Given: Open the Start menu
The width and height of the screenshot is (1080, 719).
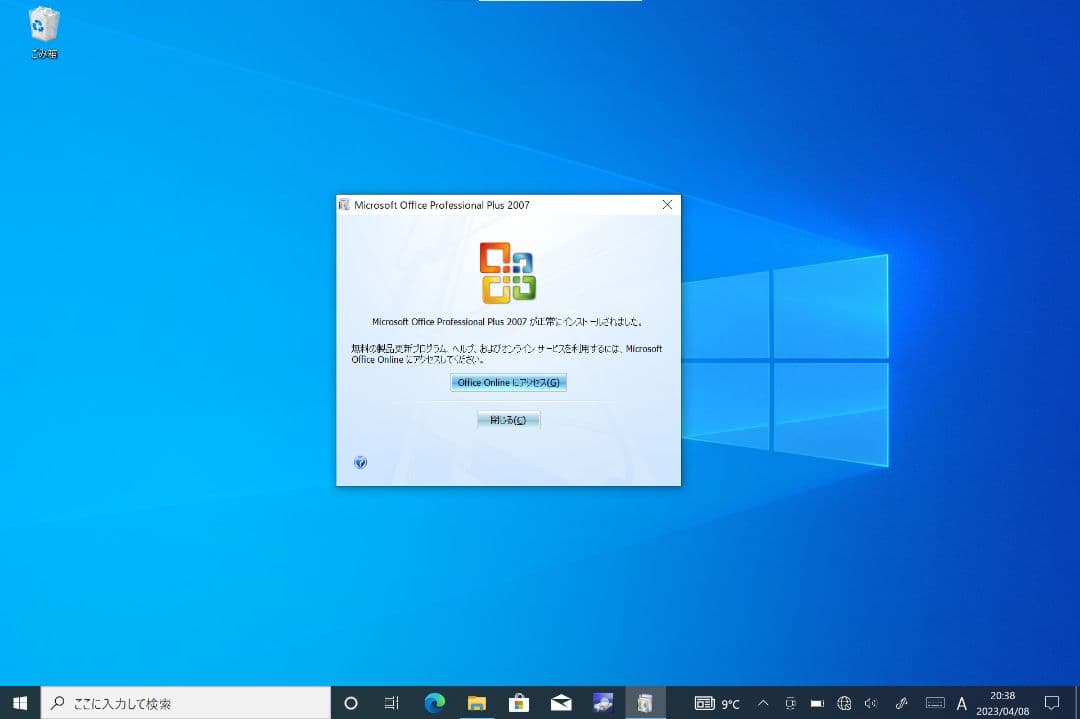Looking at the screenshot, I should [x=19, y=702].
